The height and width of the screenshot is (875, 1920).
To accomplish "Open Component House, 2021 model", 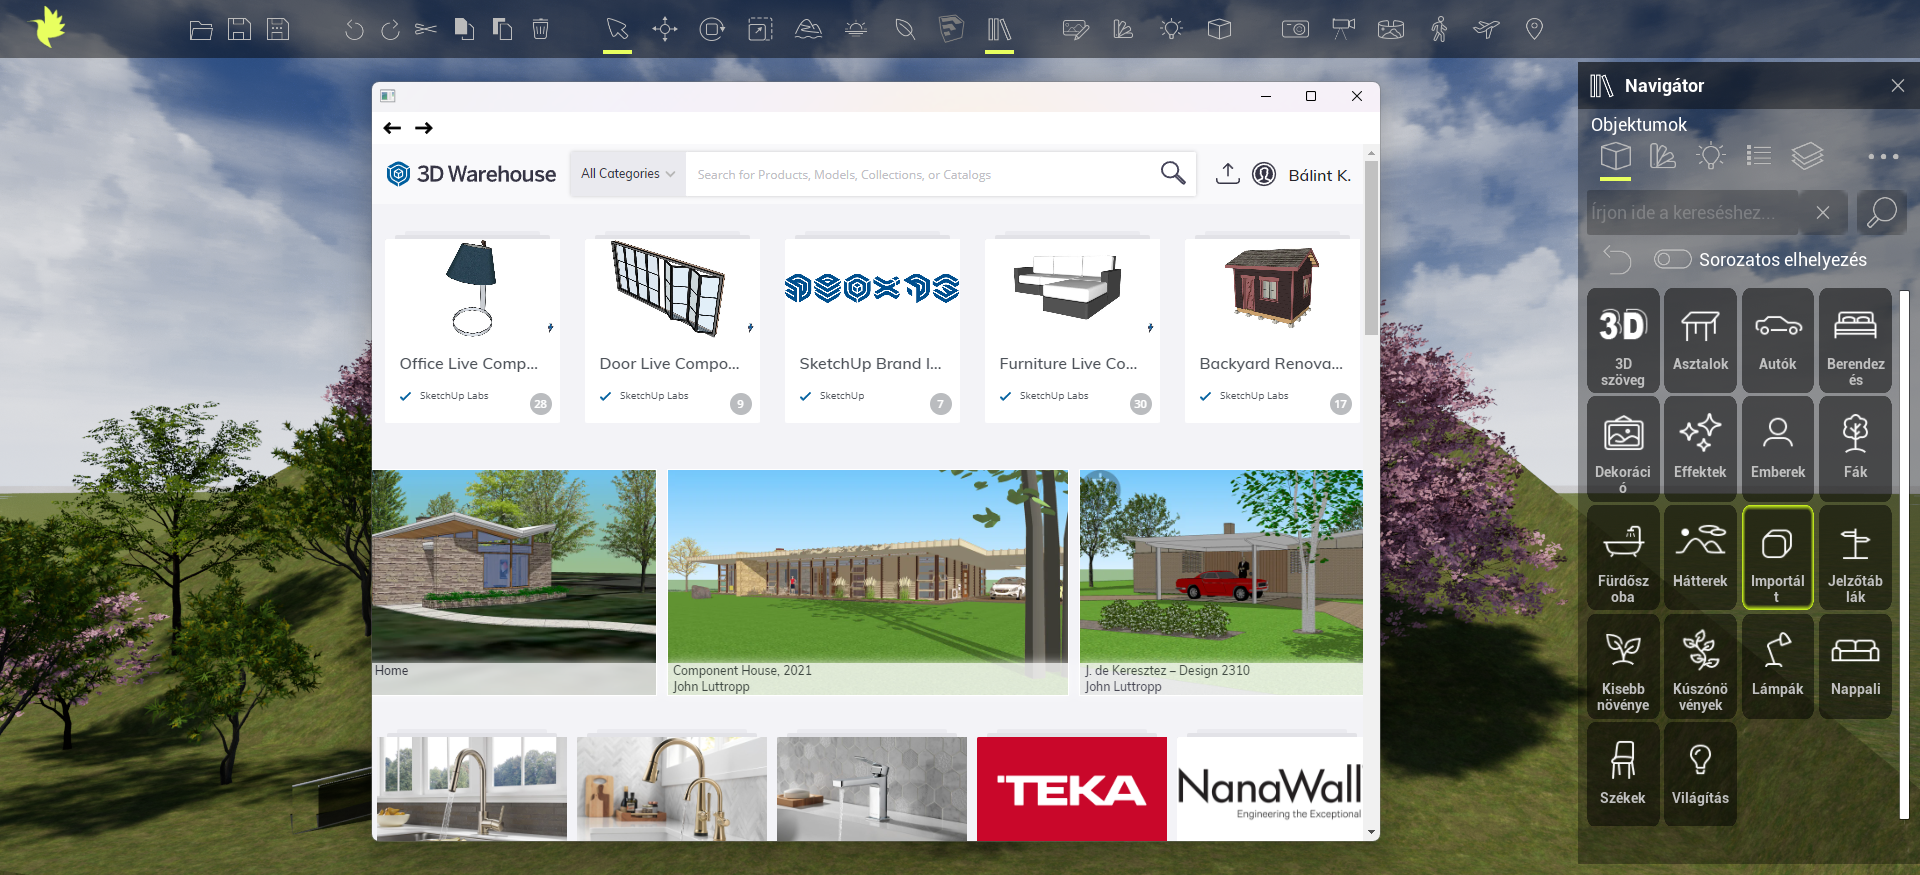I will tap(867, 582).
